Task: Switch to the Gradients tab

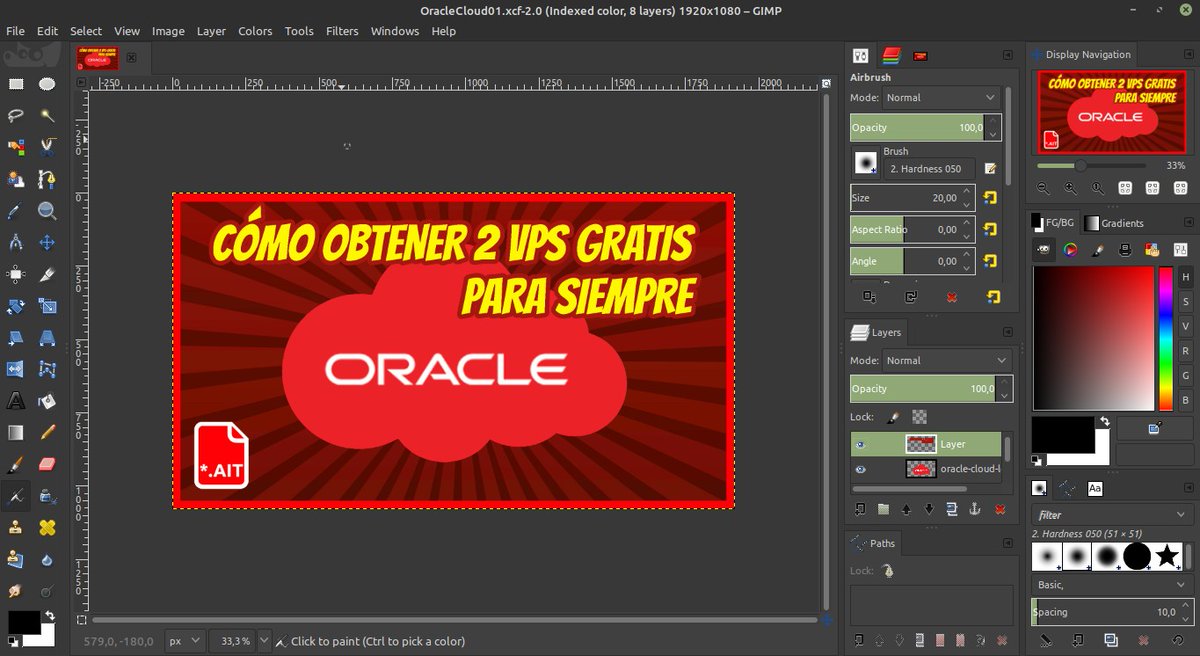Action: (x=1114, y=223)
